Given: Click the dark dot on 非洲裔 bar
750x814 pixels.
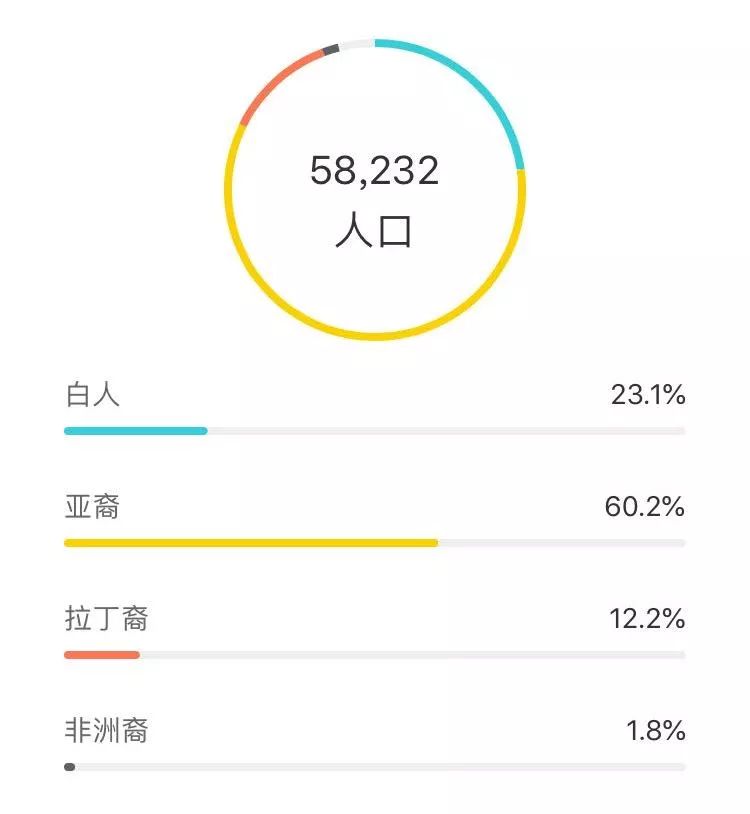Looking at the screenshot, I should (70, 767).
